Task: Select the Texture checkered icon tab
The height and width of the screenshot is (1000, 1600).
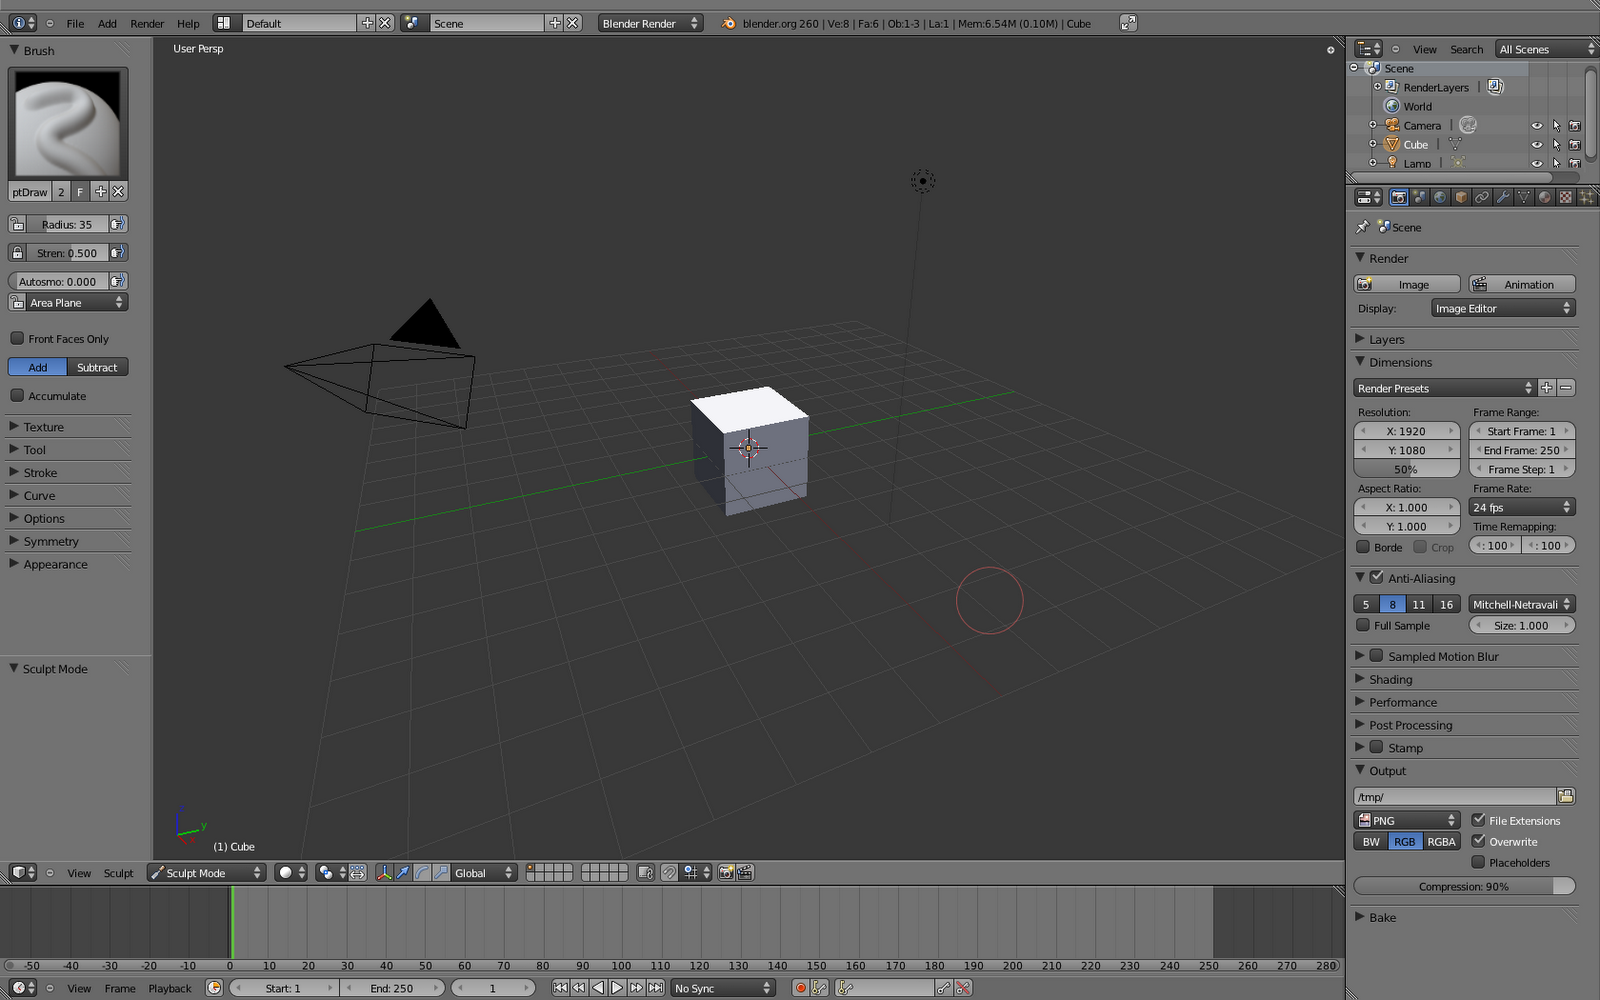Action: click(x=1565, y=197)
